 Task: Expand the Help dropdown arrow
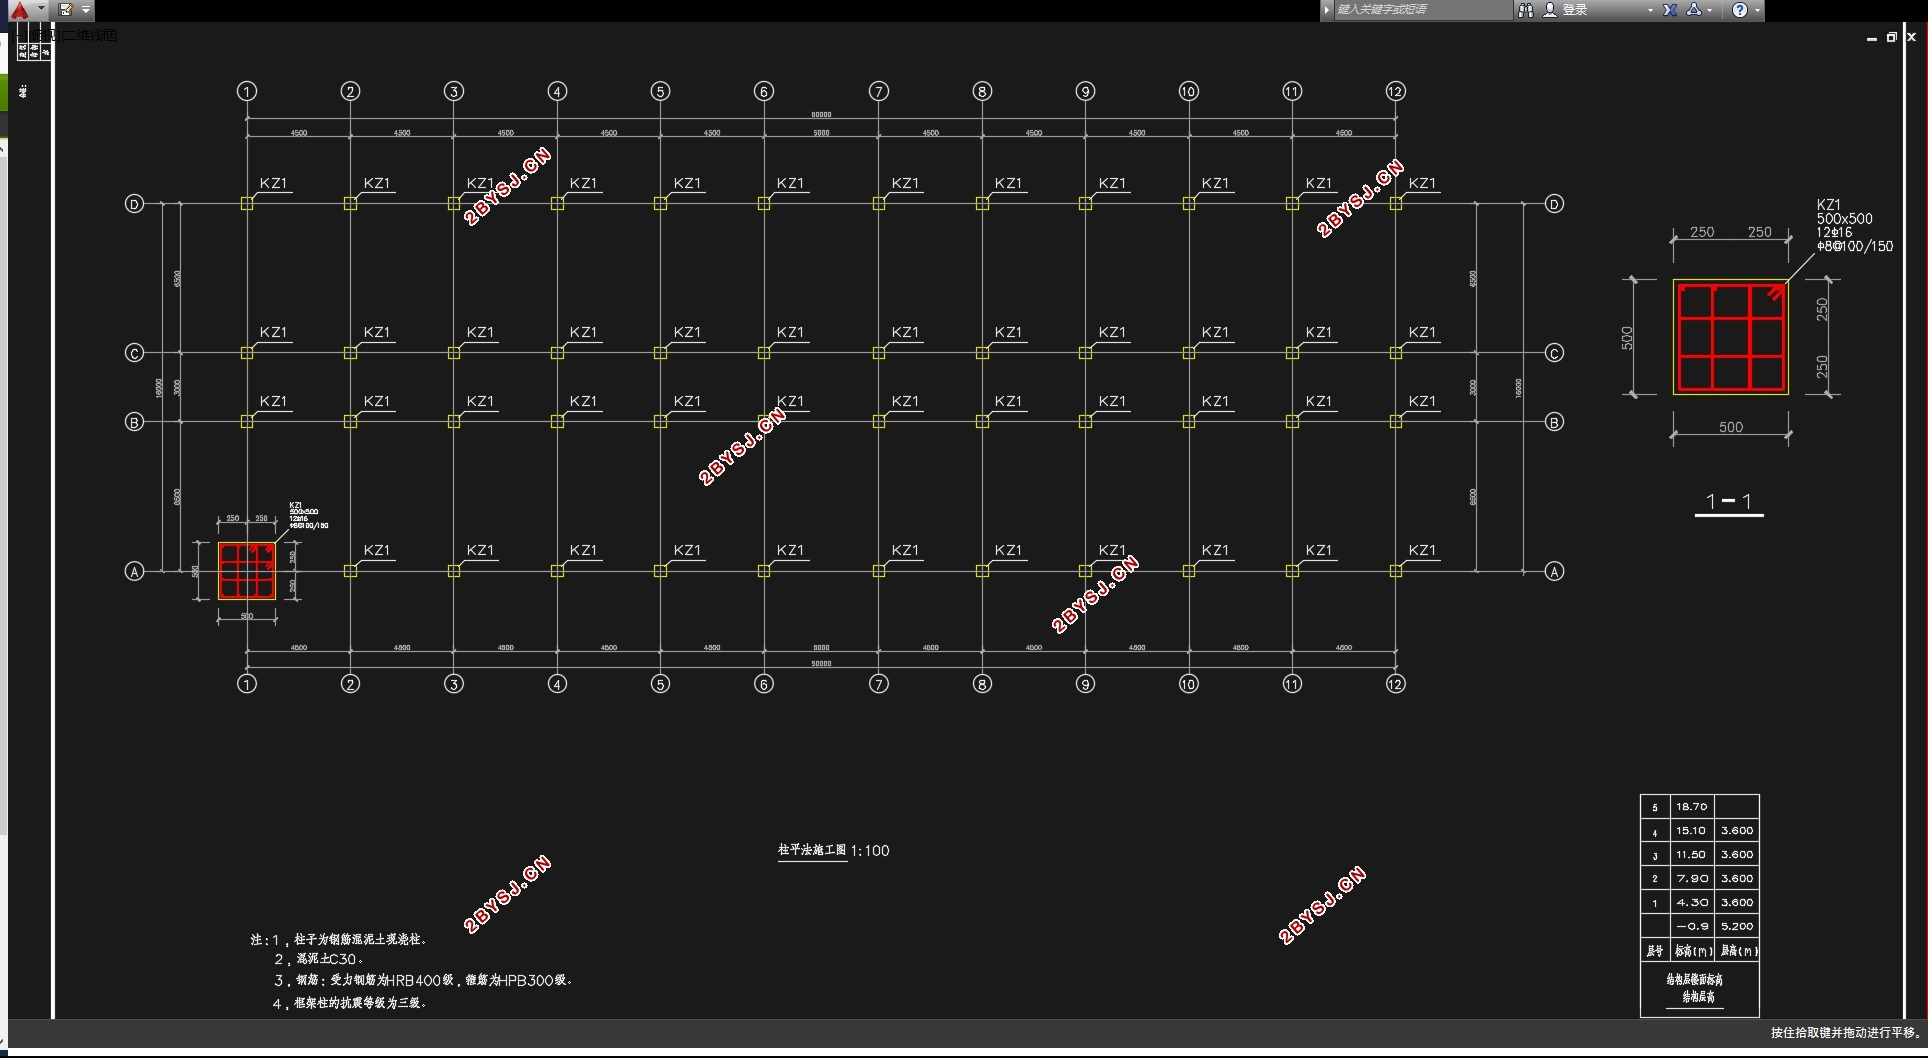[1757, 10]
